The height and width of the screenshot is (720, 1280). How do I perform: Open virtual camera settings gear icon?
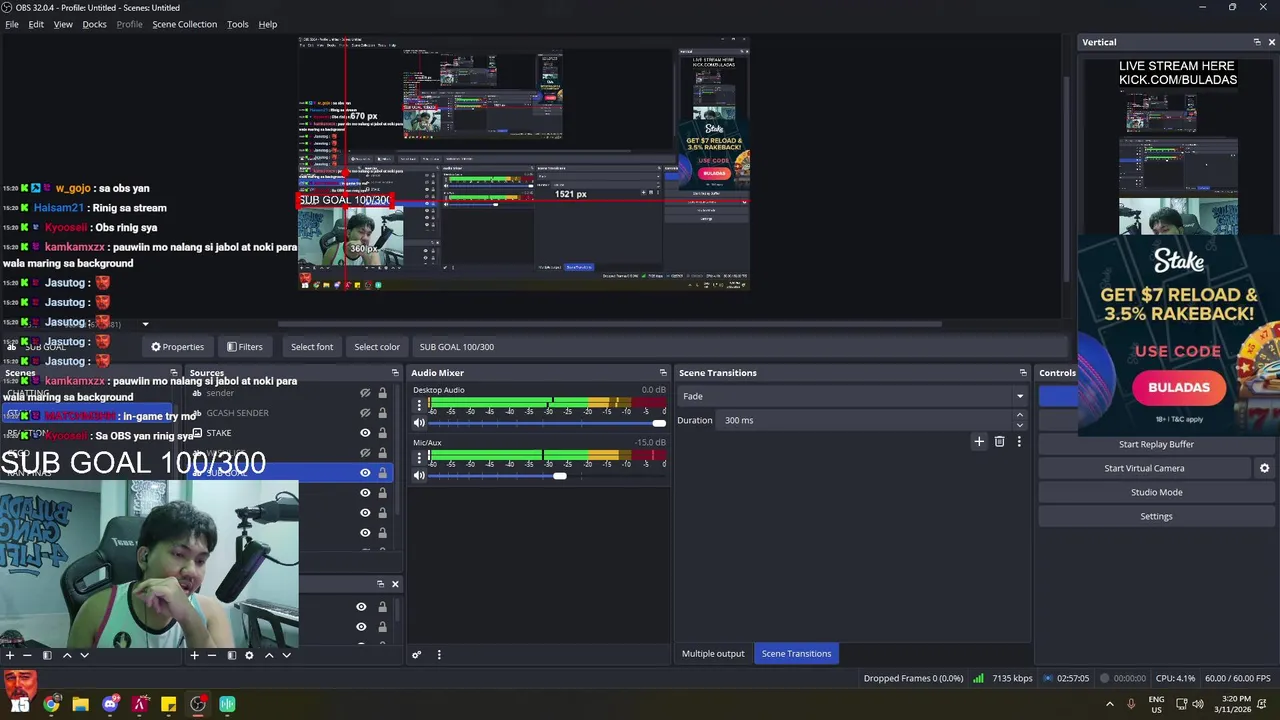[1264, 468]
